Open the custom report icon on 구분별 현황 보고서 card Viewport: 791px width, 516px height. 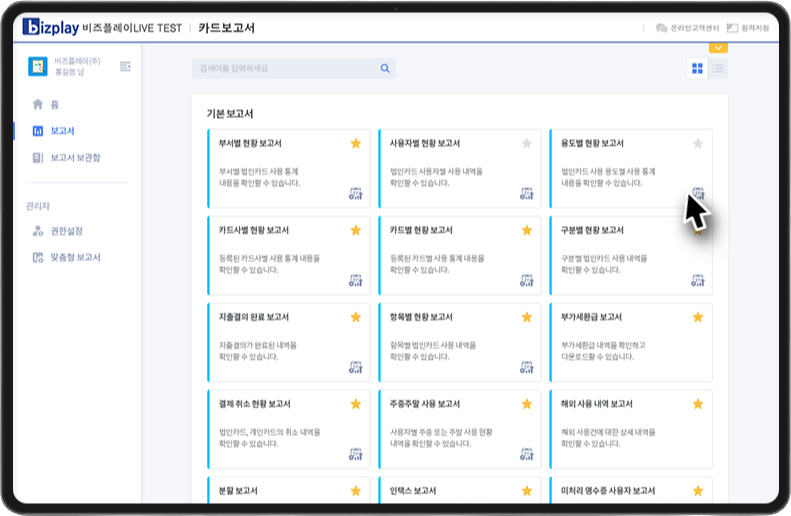click(x=698, y=280)
